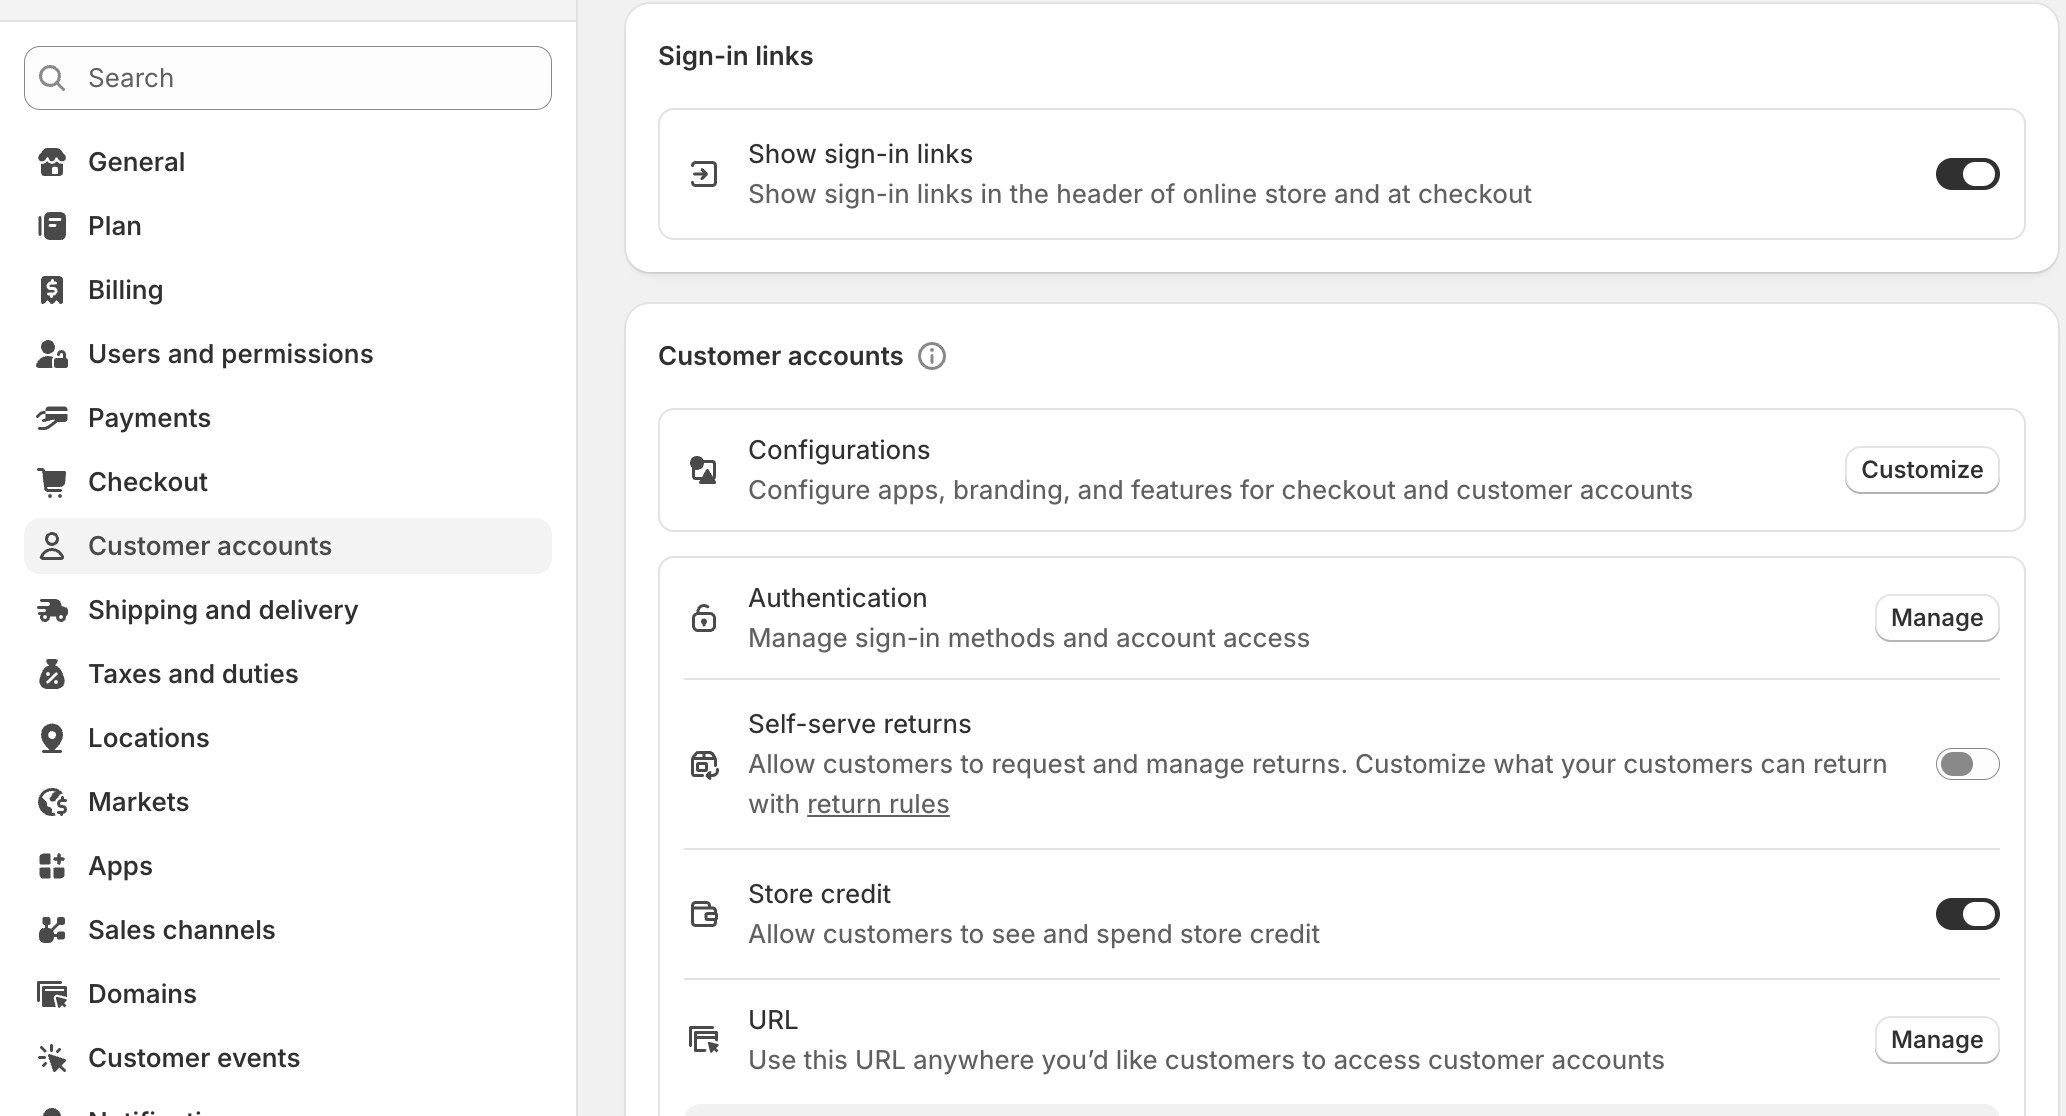Click the Markets globe icon
2066x1116 pixels.
pyautogui.click(x=52, y=802)
